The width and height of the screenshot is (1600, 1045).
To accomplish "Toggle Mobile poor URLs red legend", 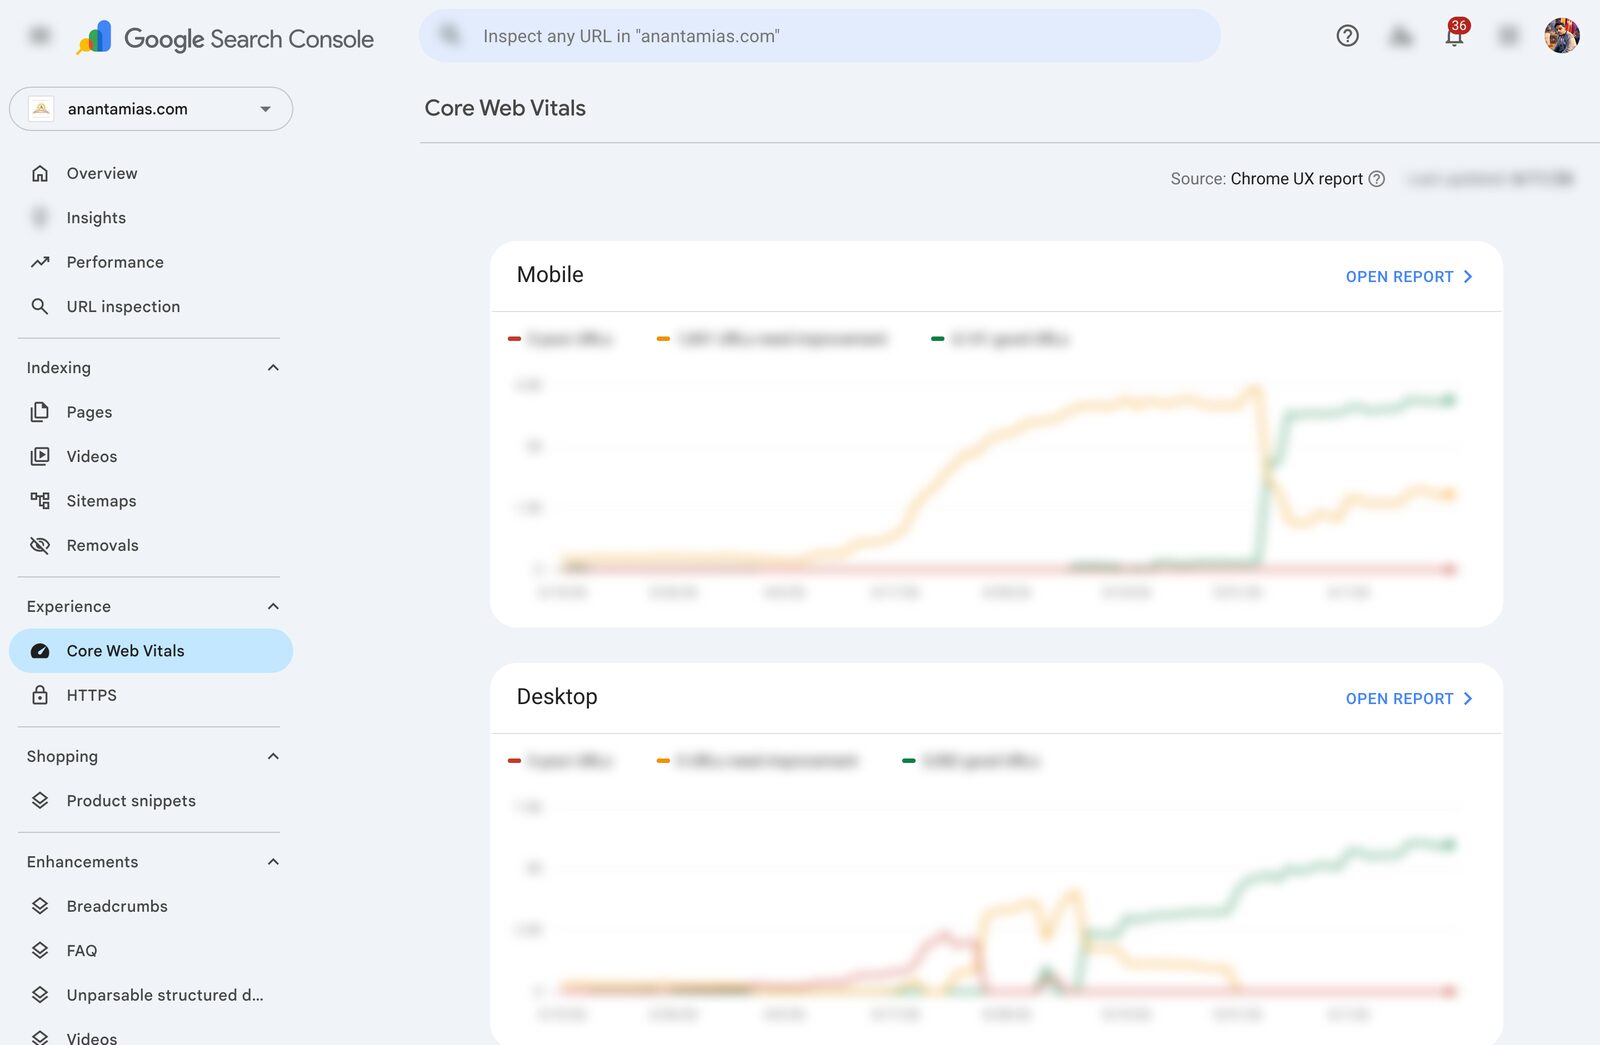I will [x=560, y=339].
